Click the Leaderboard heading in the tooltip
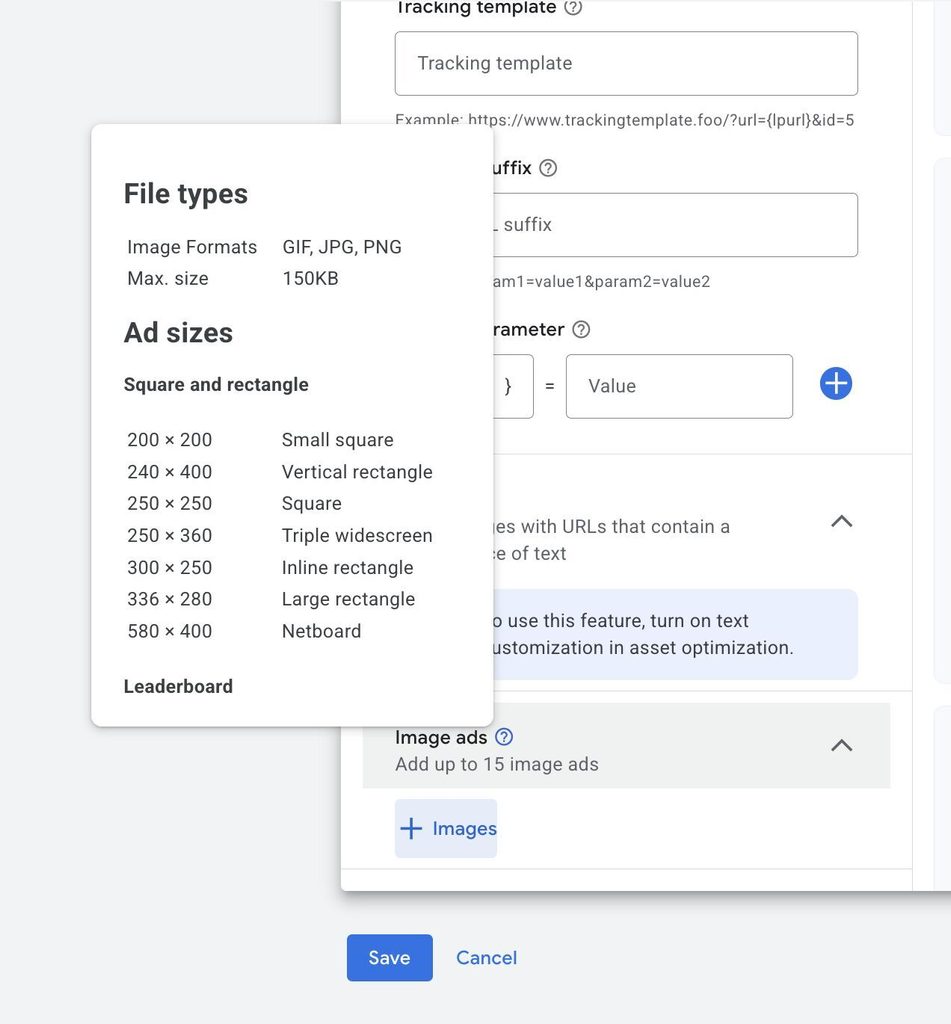This screenshot has width=951, height=1024. click(x=178, y=686)
